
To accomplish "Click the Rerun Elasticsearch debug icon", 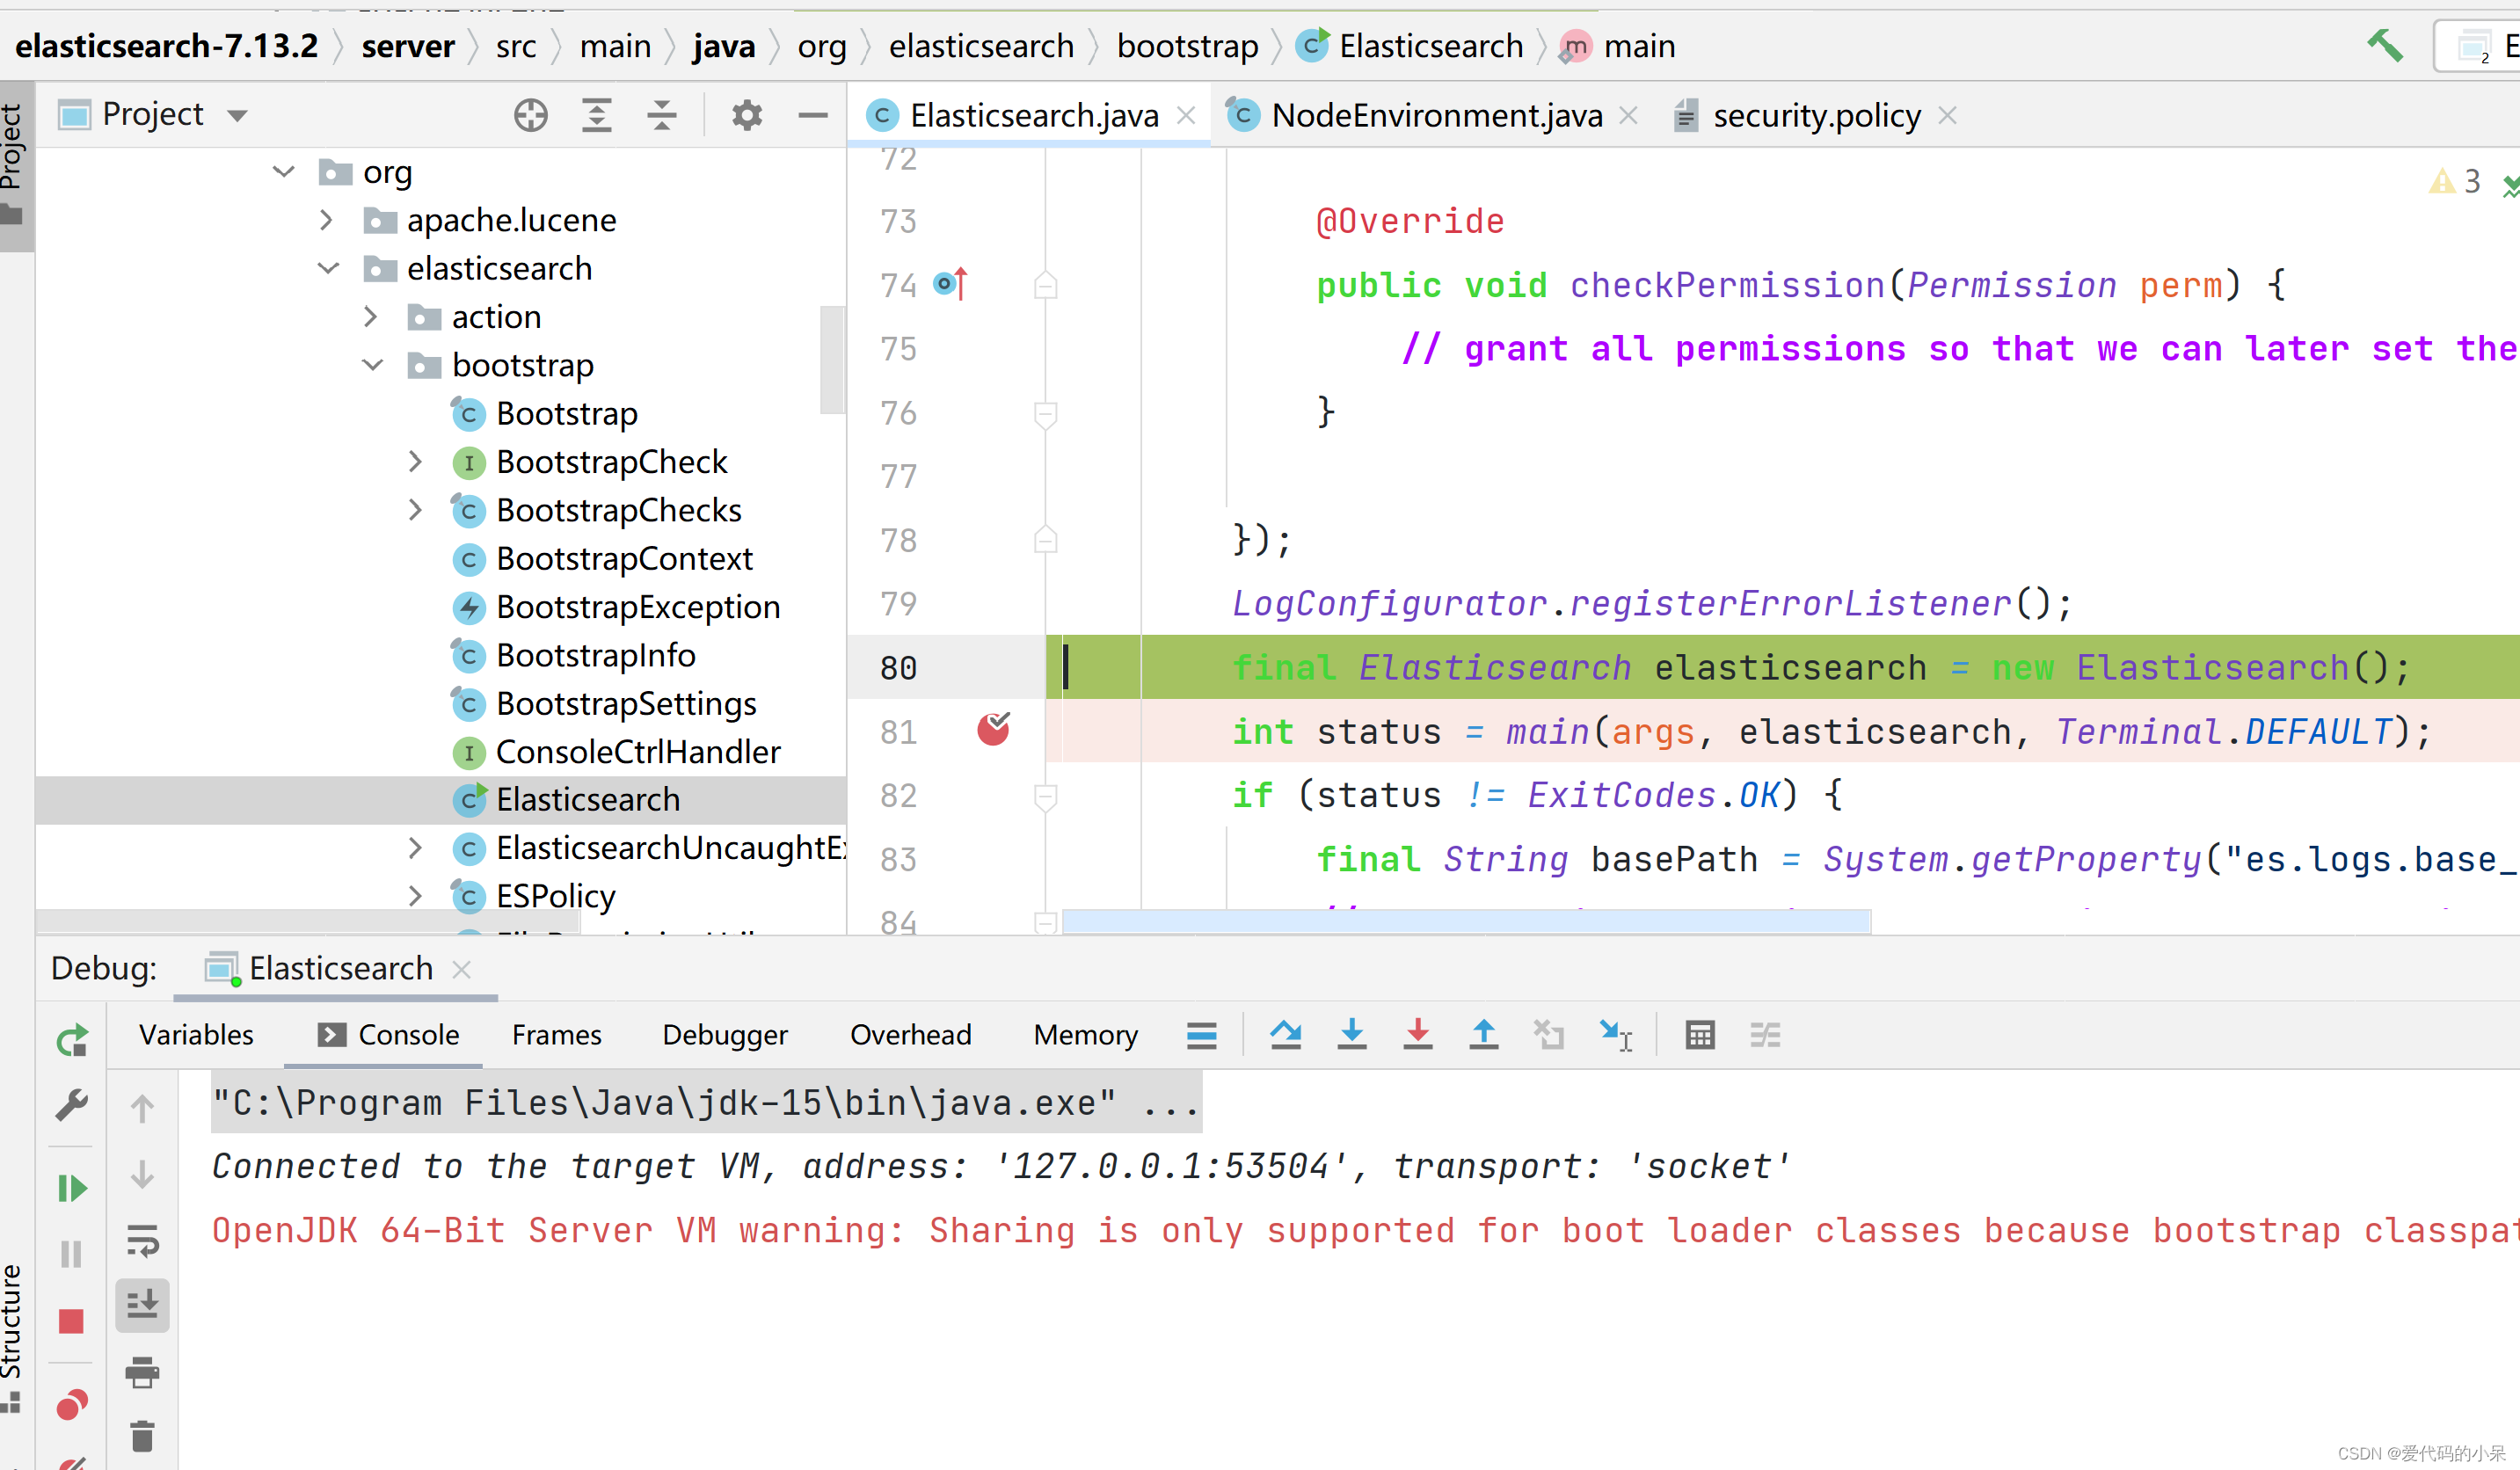I will 71,1040.
